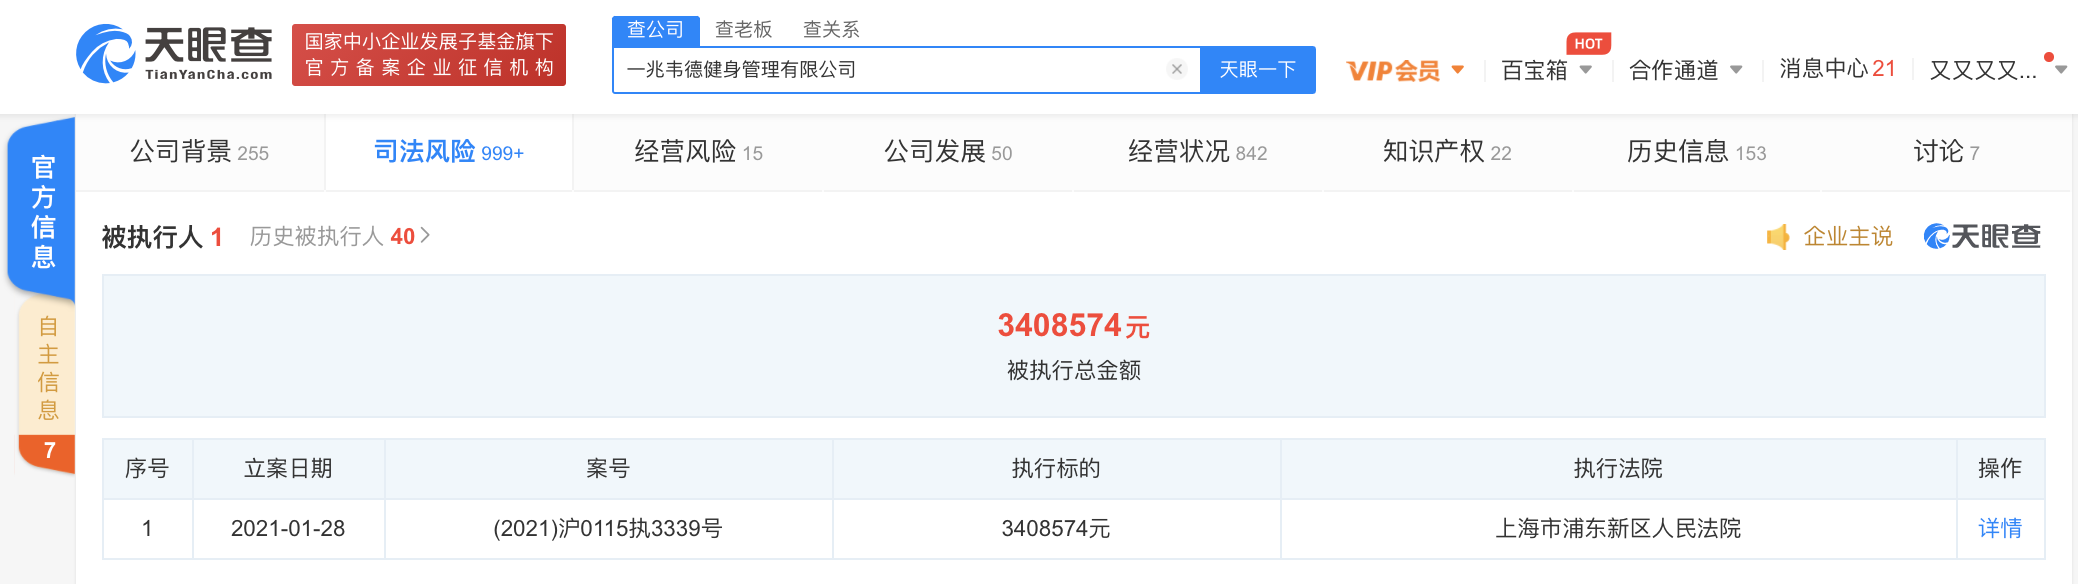Clear the search box text
This screenshot has width=2078, height=584.
click(1177, 69)
